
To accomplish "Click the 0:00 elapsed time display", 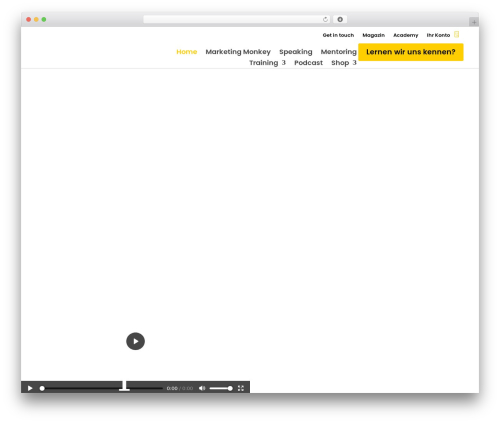I will click(172, 388).
